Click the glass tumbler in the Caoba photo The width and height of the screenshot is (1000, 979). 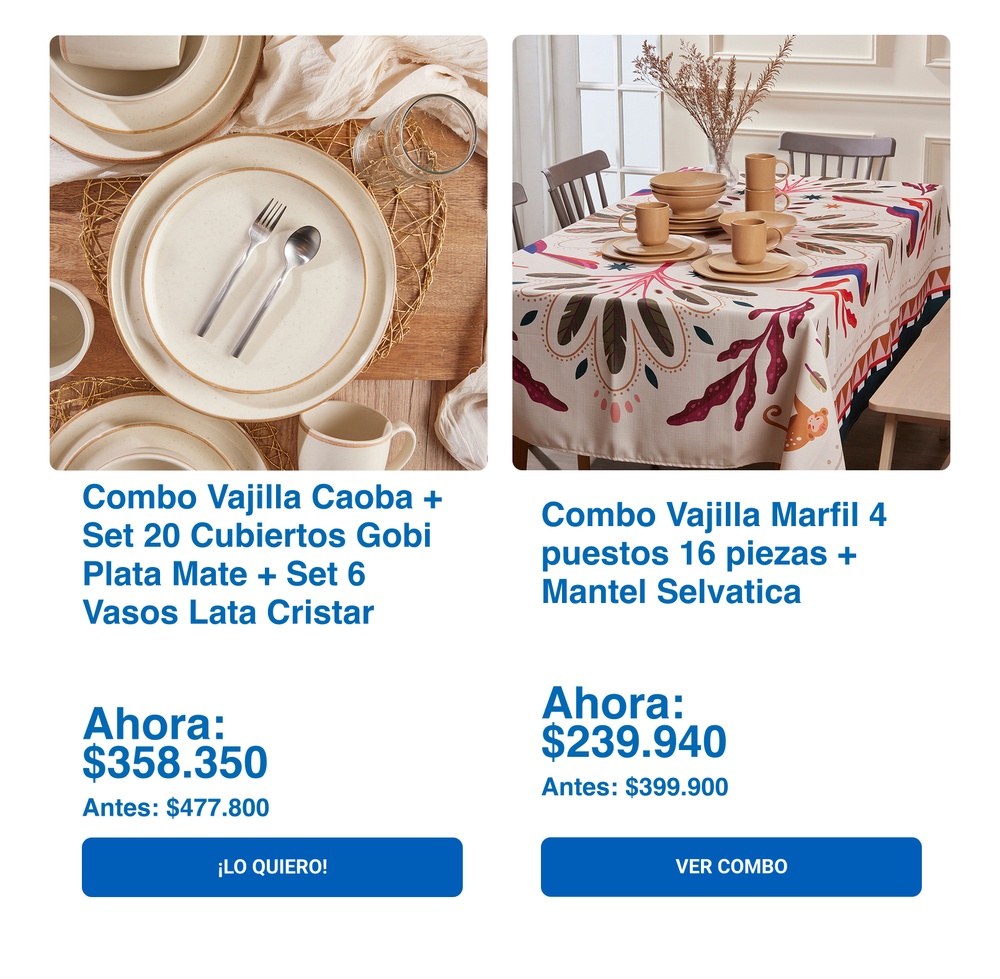pos(414,140)
